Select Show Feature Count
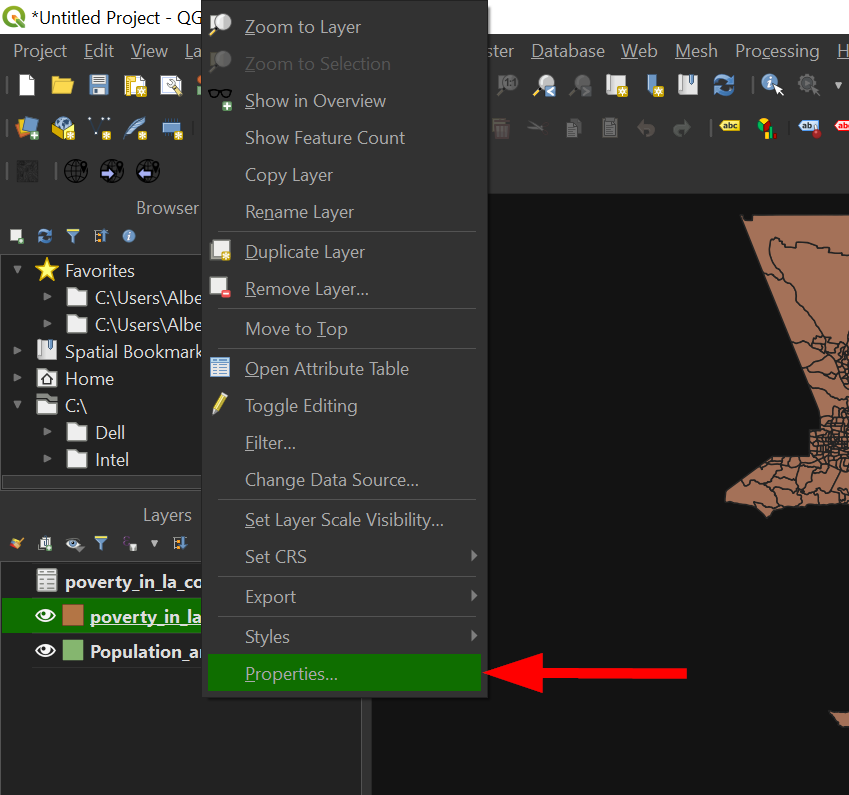Image resolution: width=849 pixels, height=795 pixels. click(x=344, y=138)
